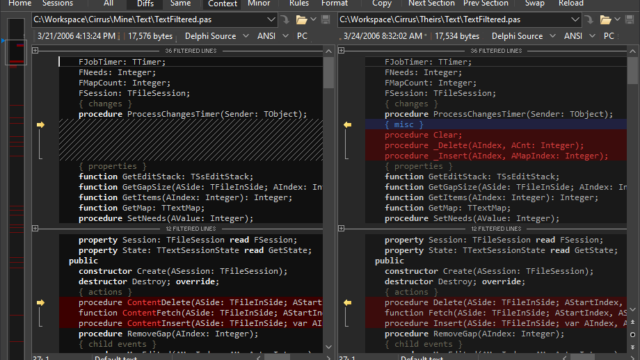The width and height of the screenshot is (640, 360).
Task: Click the right date 3/24/2006 8:32:02 AM
Action: (x=382, y=36)
